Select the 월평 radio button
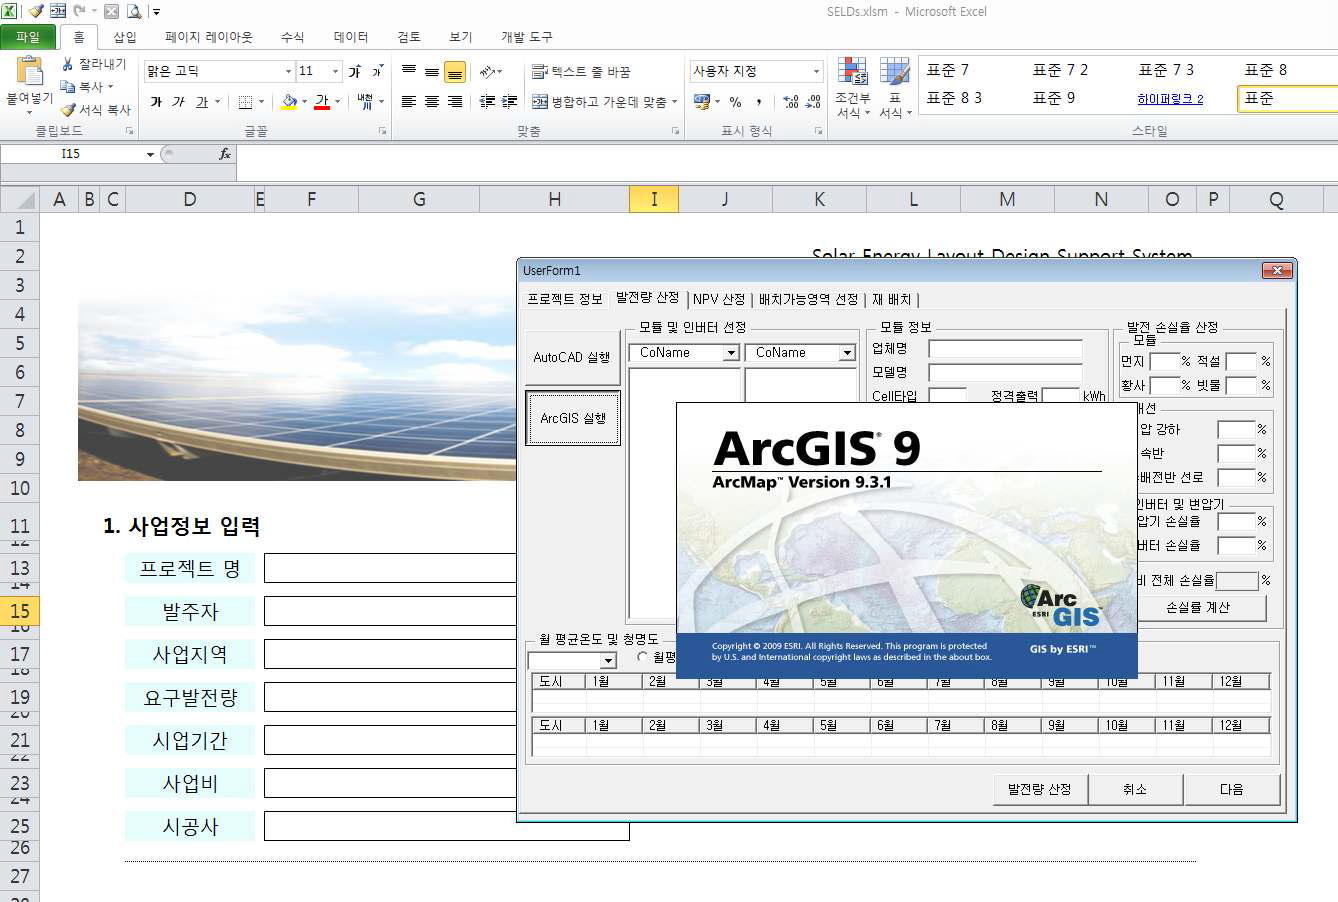 pyautogui.click(x=642, y=657)
